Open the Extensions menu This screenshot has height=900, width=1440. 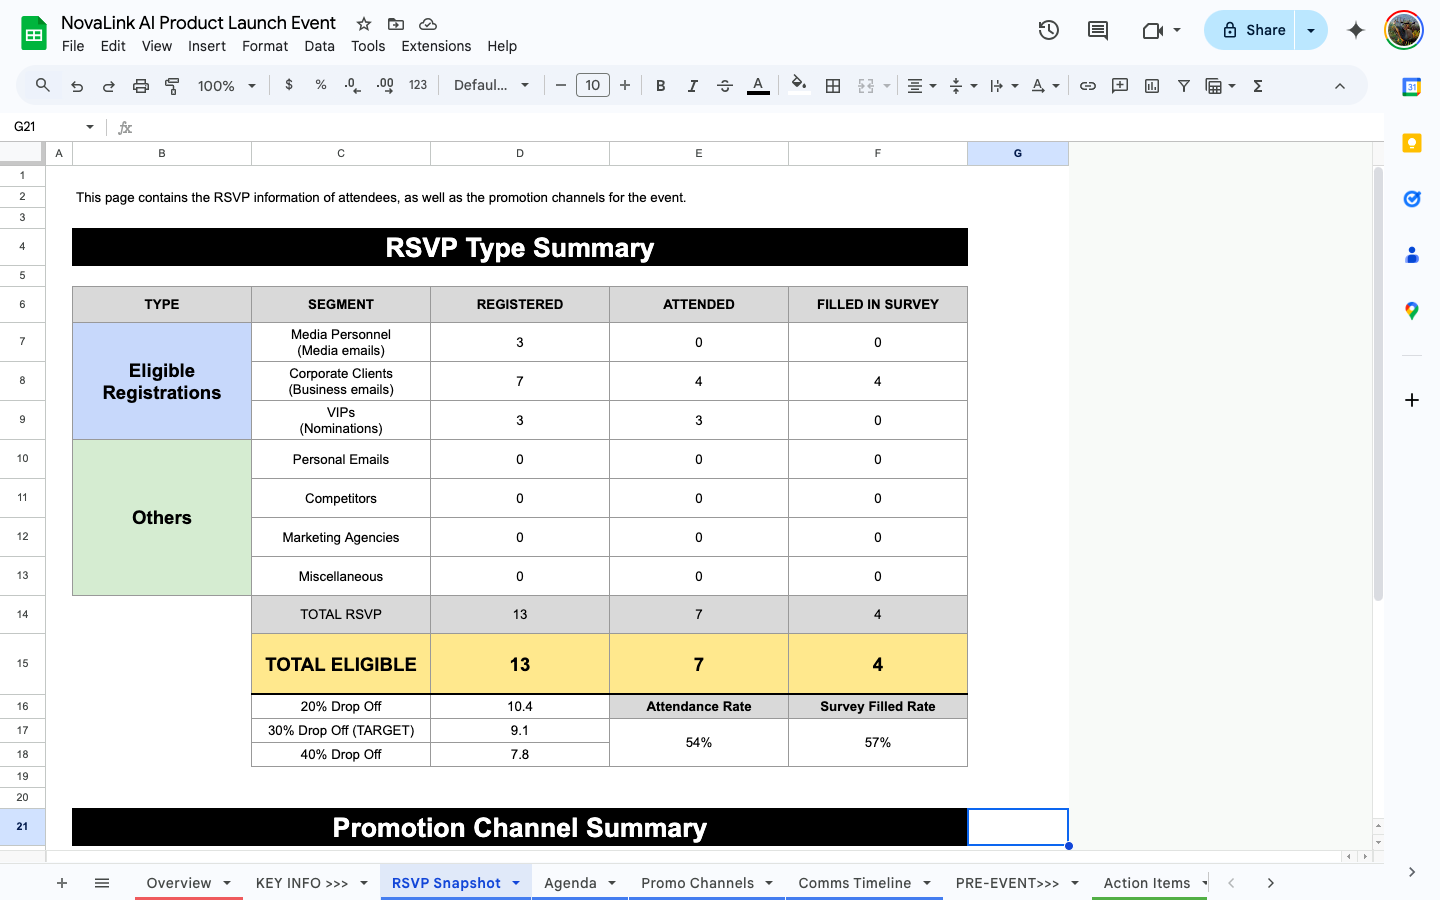436,46
